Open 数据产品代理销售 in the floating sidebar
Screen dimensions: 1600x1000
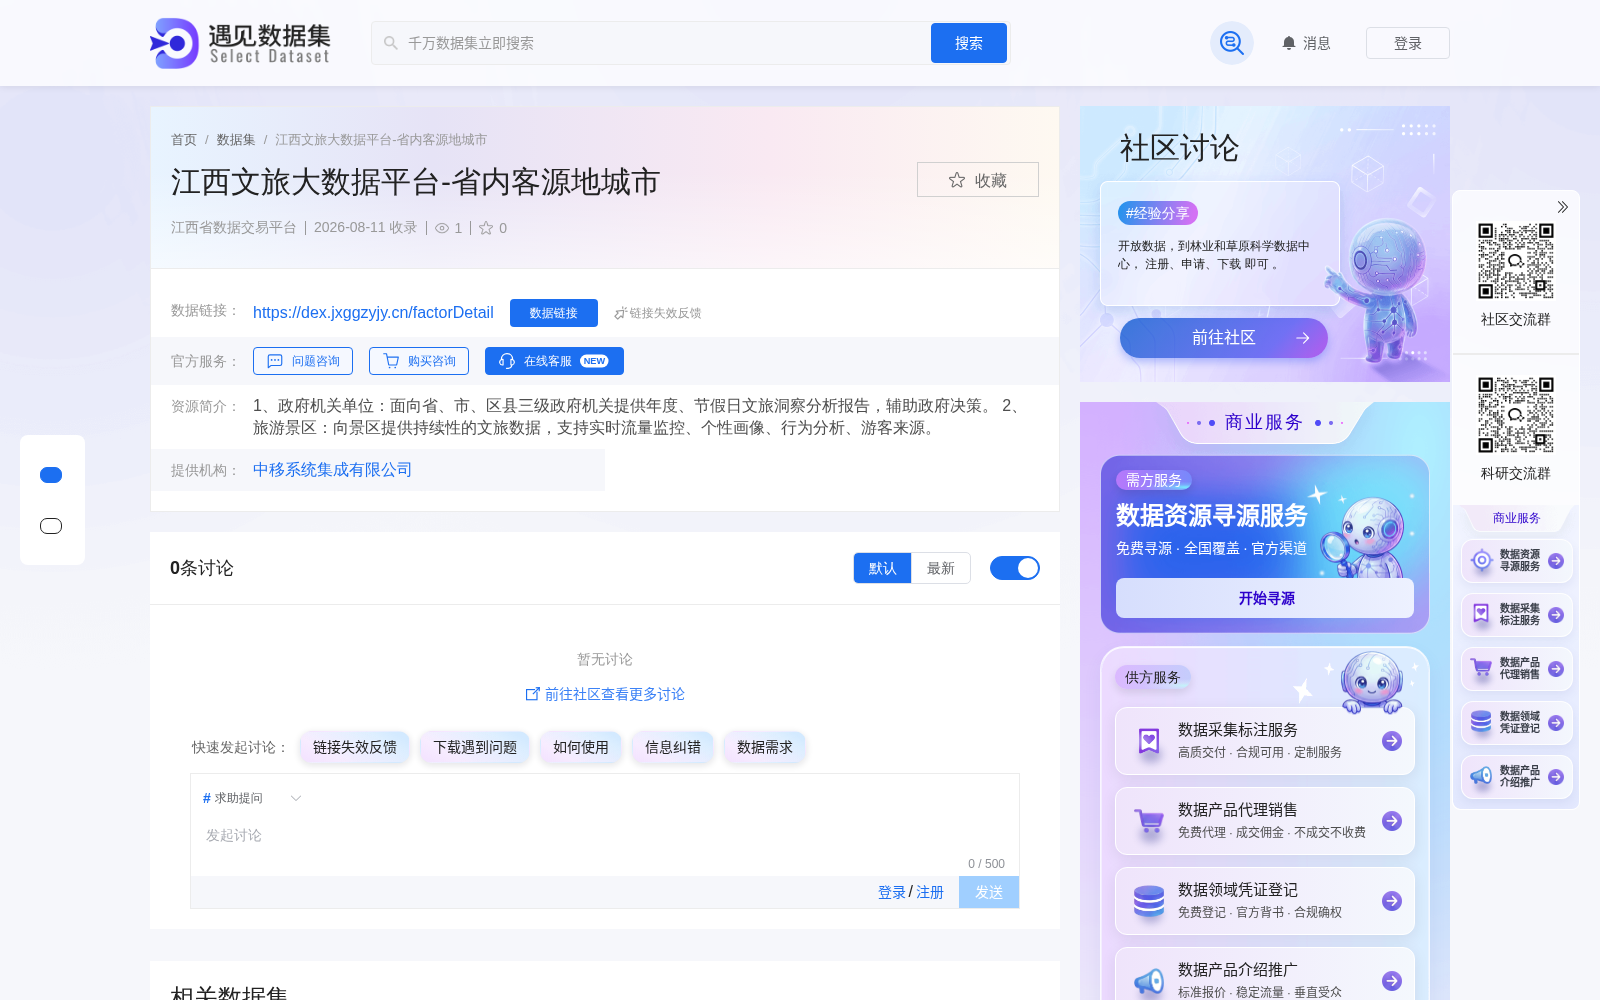tap(1517, 669)
